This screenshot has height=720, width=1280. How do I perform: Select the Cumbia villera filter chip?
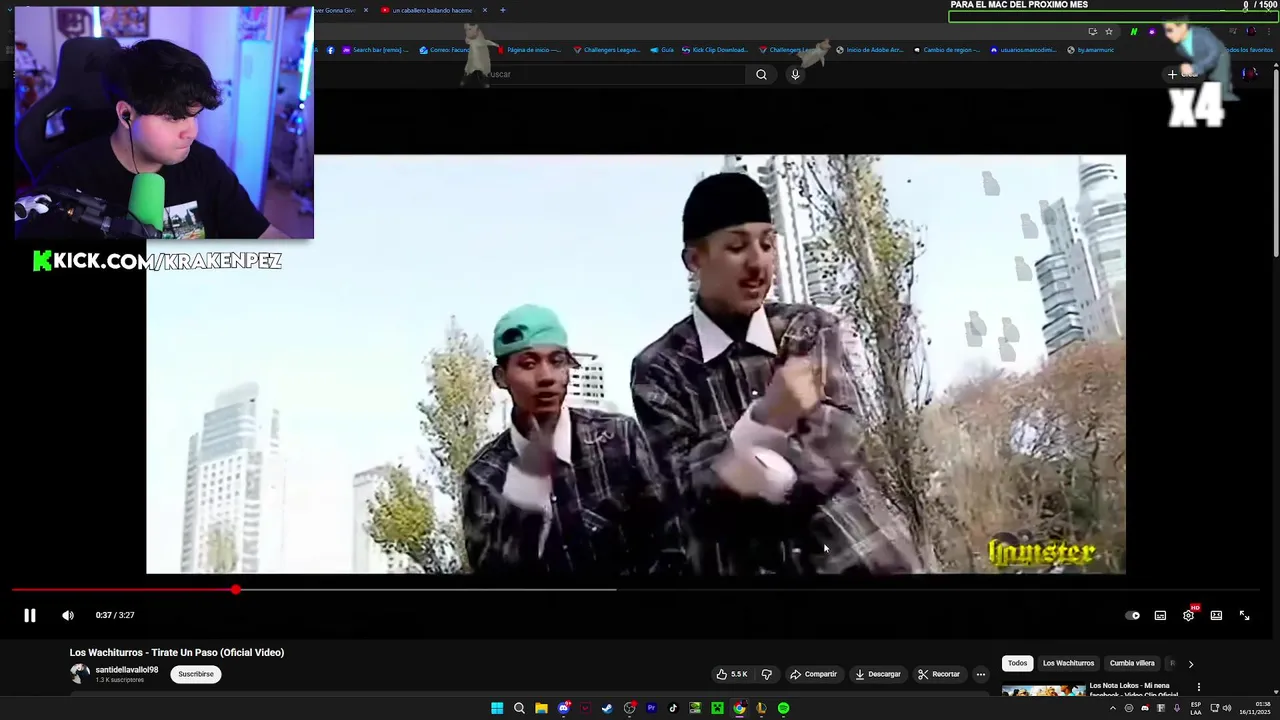click(1132, 663)
